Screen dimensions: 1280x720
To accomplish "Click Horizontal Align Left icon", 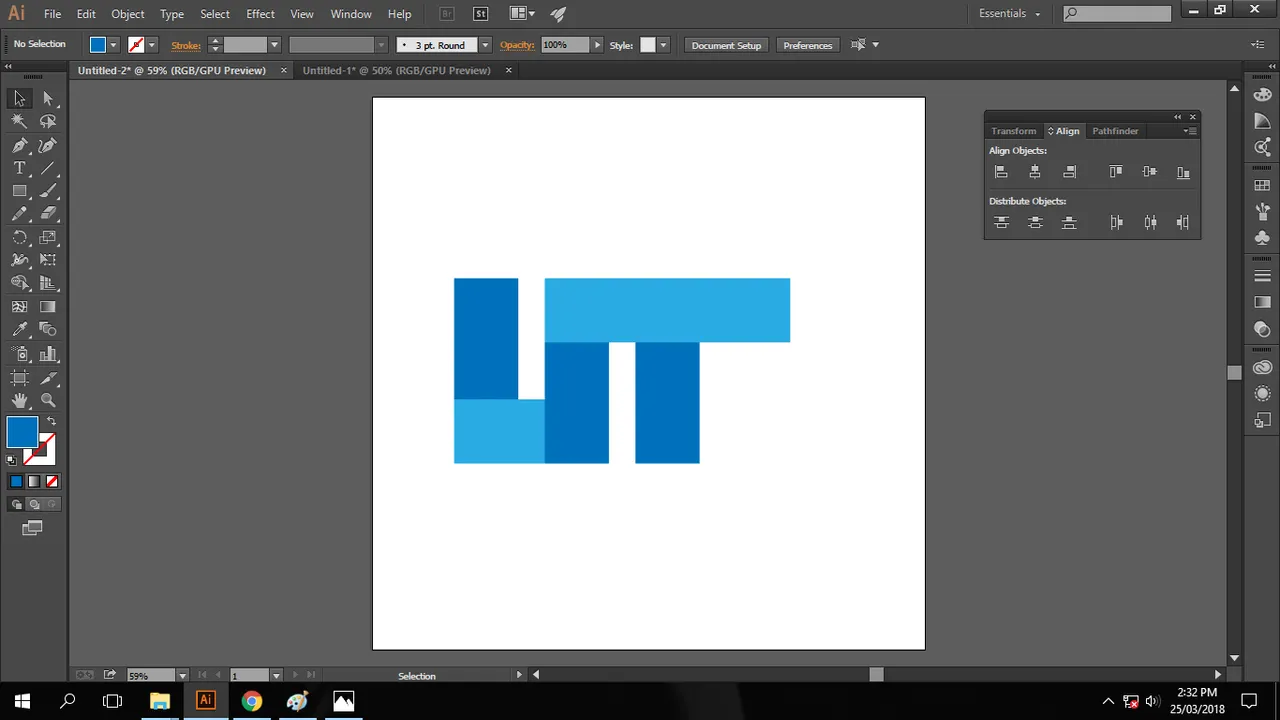I will click(1001, 172).
